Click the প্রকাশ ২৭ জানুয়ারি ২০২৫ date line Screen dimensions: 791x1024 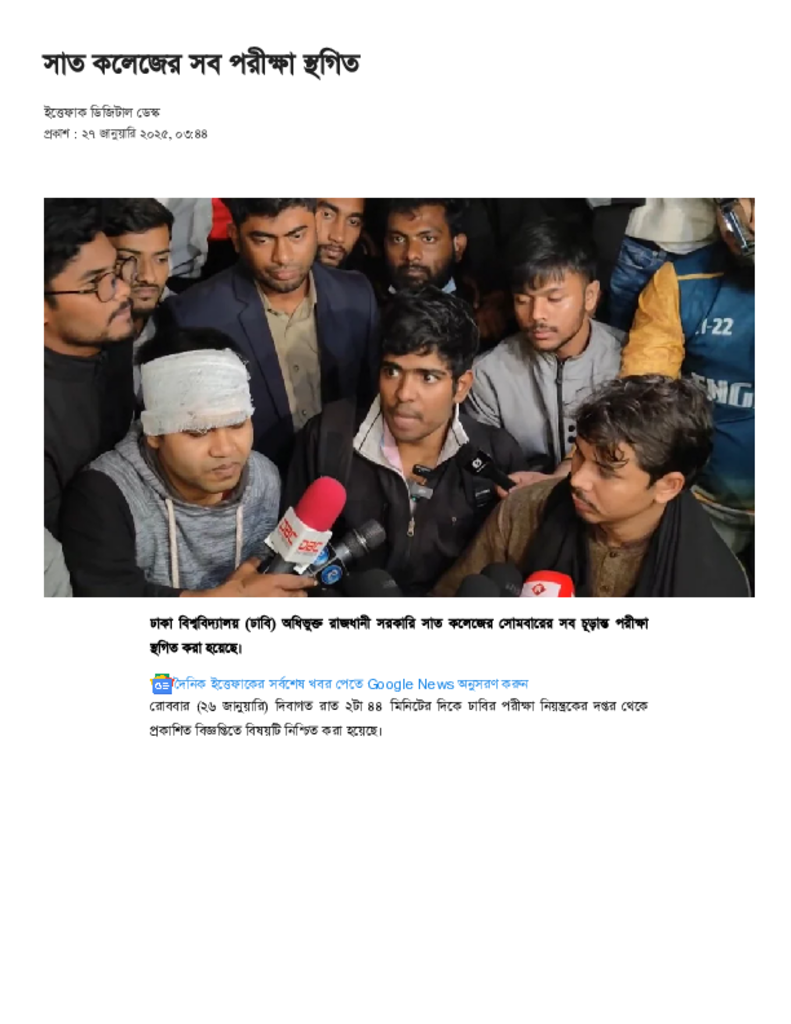pos(125,134)
